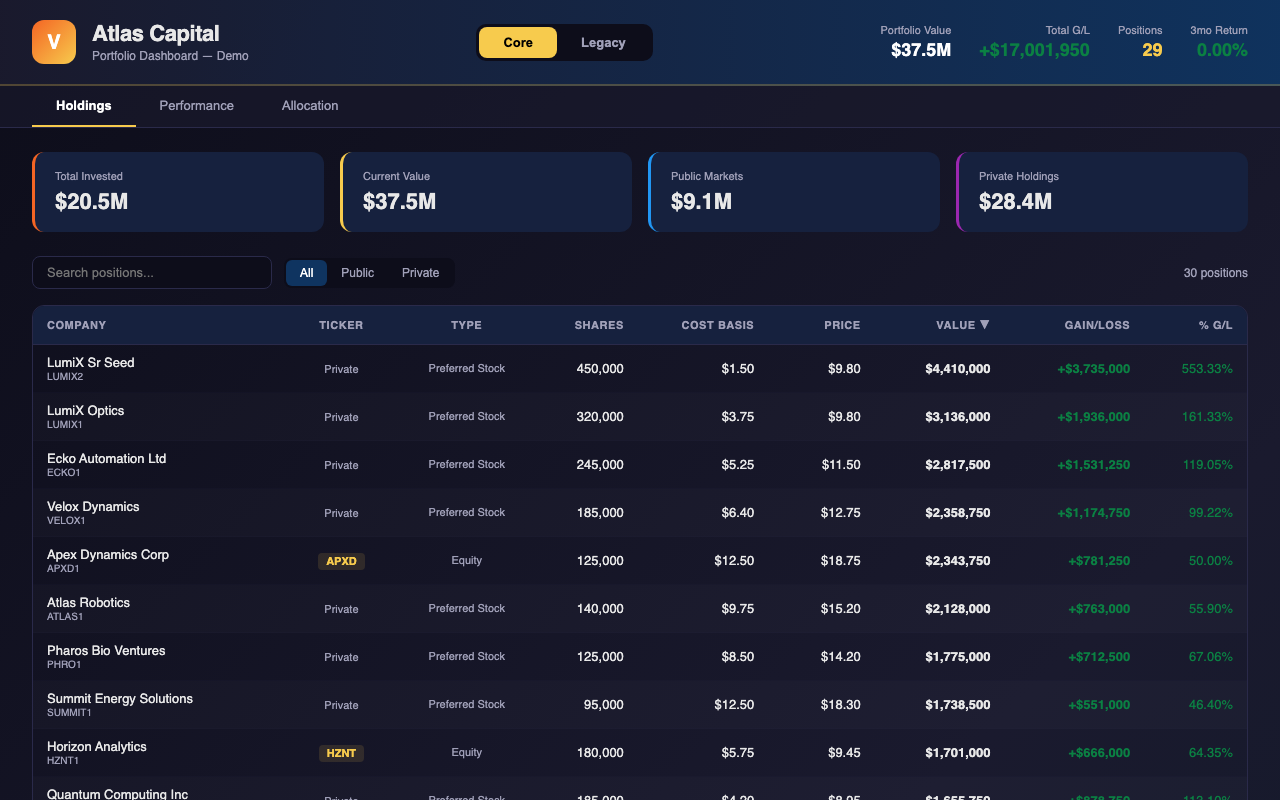Viewport: 1280px width, 800px height.
Task: Sort by COST BASIS column header
Action: pos(718,325)
